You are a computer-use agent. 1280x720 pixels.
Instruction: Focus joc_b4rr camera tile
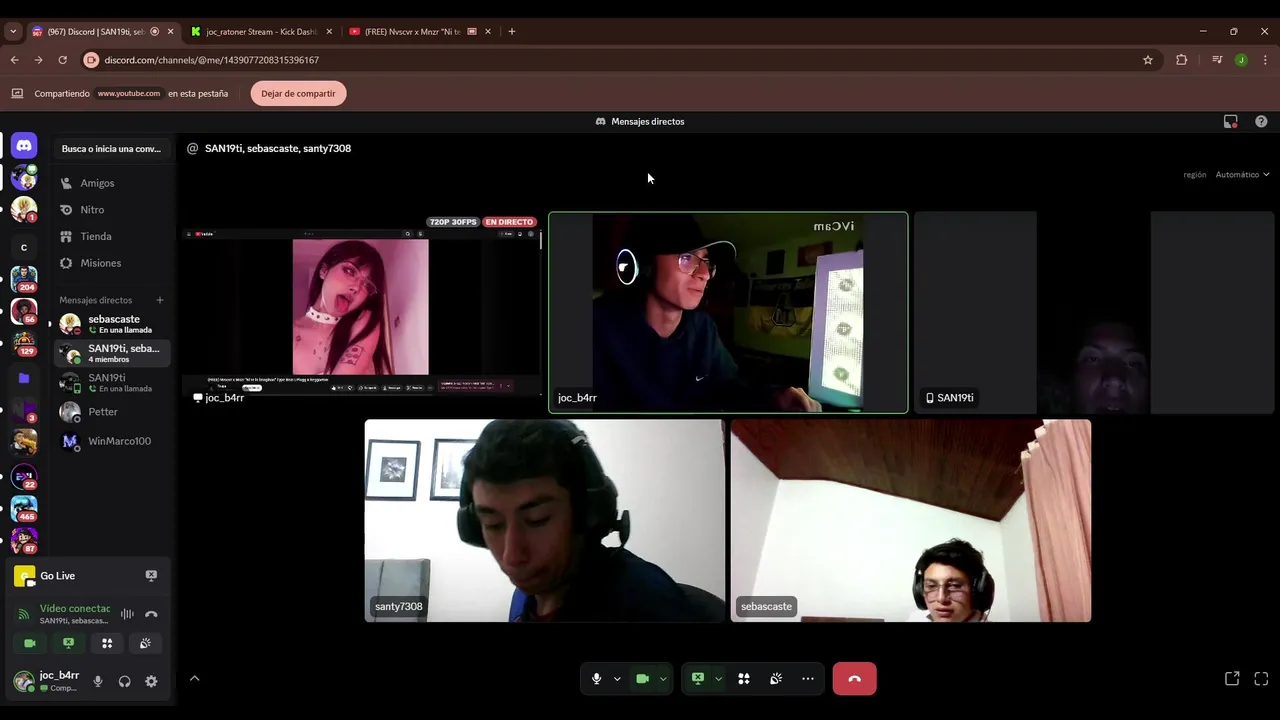pos(728,312)
